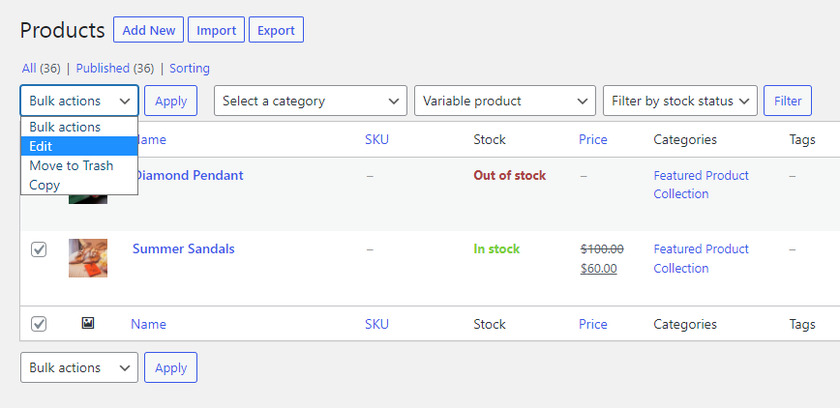
Task: Choose Bulk actions option in open list
Action: tap(79, 127)
